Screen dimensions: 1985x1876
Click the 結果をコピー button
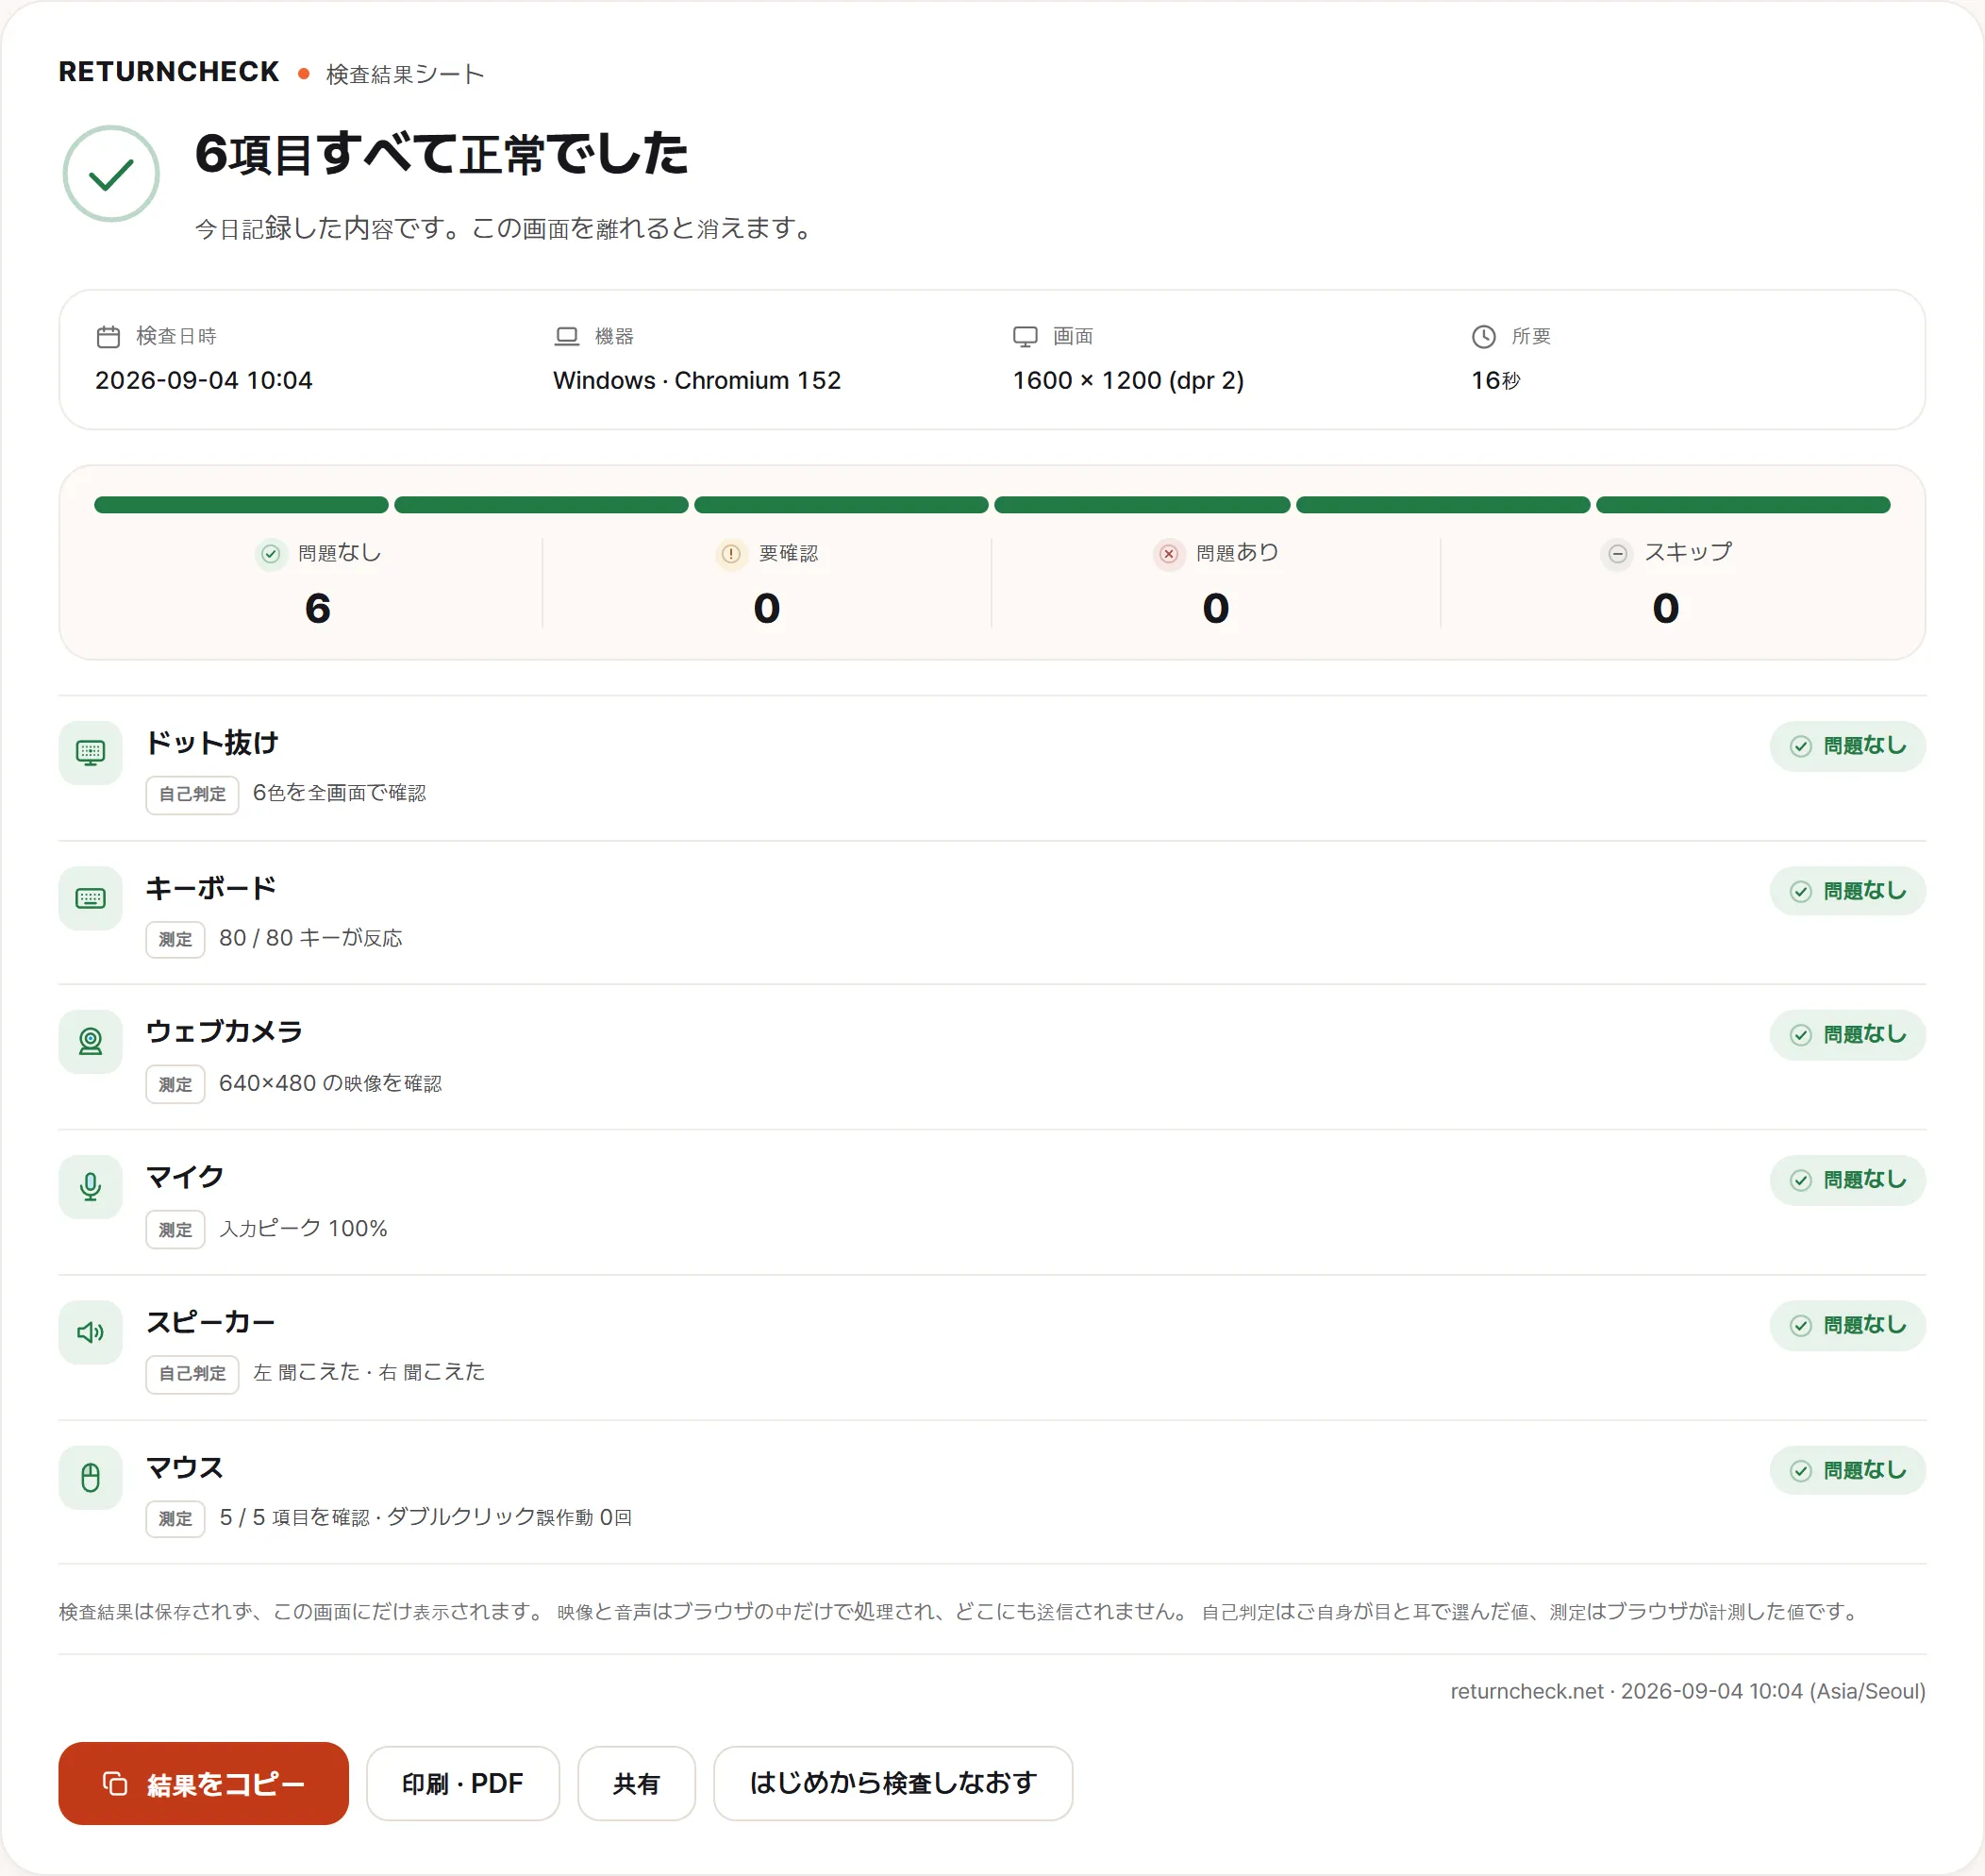[x=203, y=1783]
